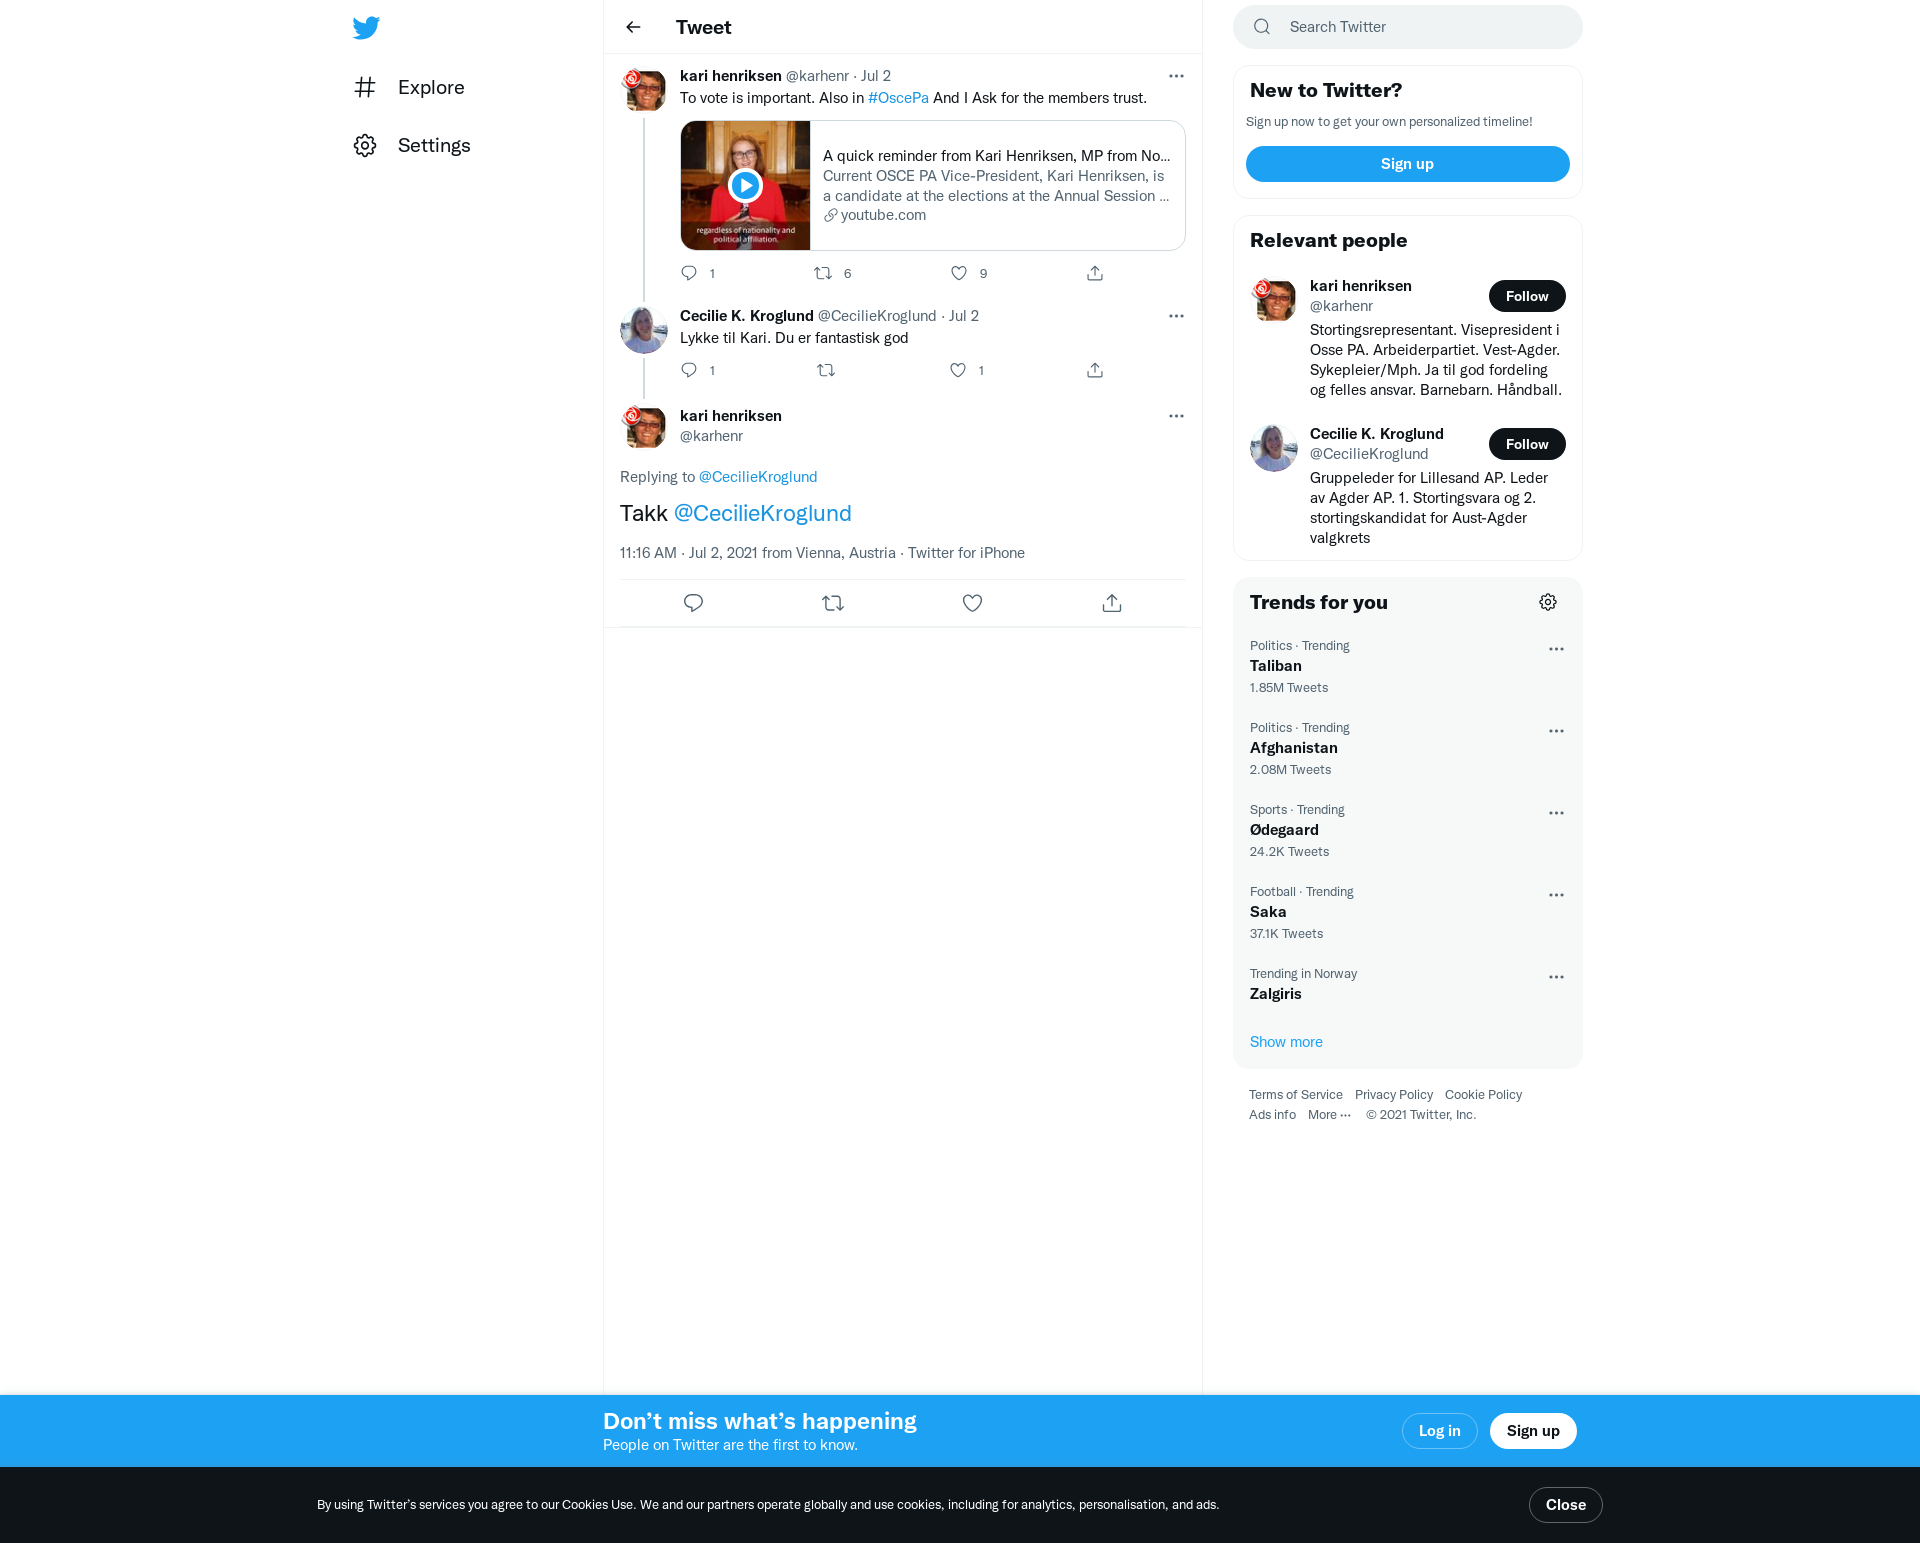This screenshot has width=1920, height=1543.
Task: Play the YouTube video thumbnail
Action: pyautogui.click(x=745, y=185)
